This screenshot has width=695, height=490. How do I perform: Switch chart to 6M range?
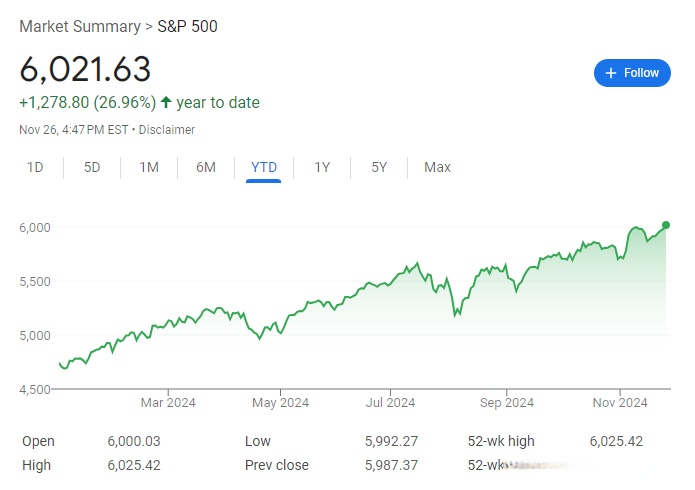206,167
